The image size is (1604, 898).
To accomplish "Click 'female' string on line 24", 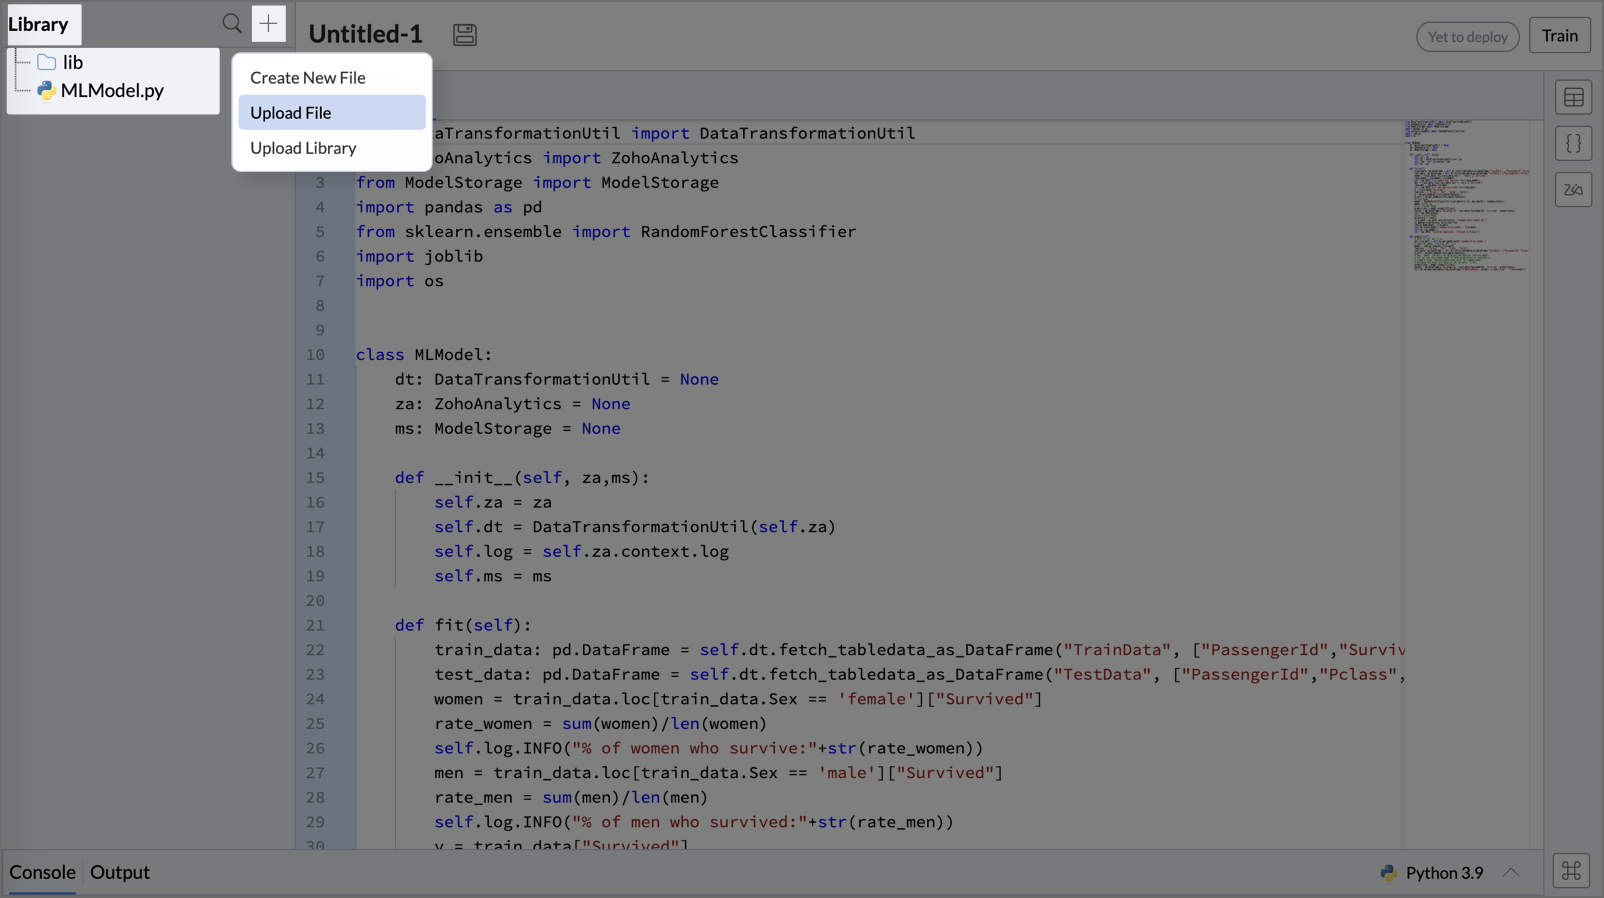I will tap(877, 699).
